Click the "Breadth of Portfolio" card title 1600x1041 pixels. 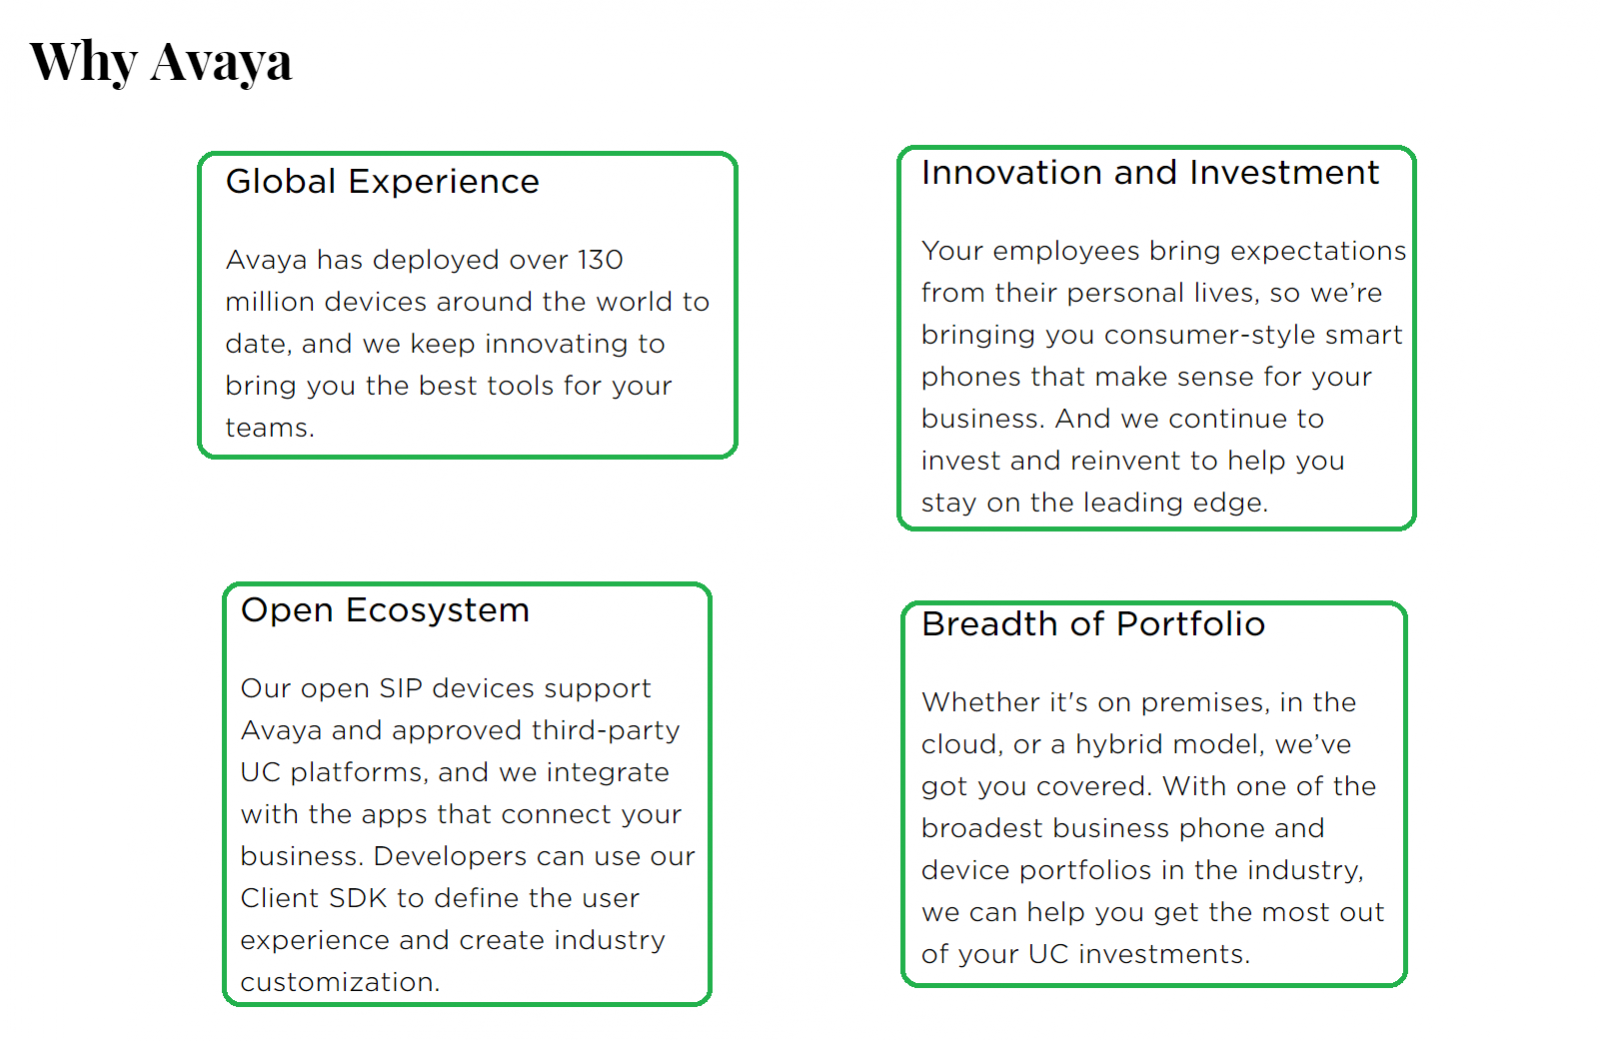[1093, 624]
